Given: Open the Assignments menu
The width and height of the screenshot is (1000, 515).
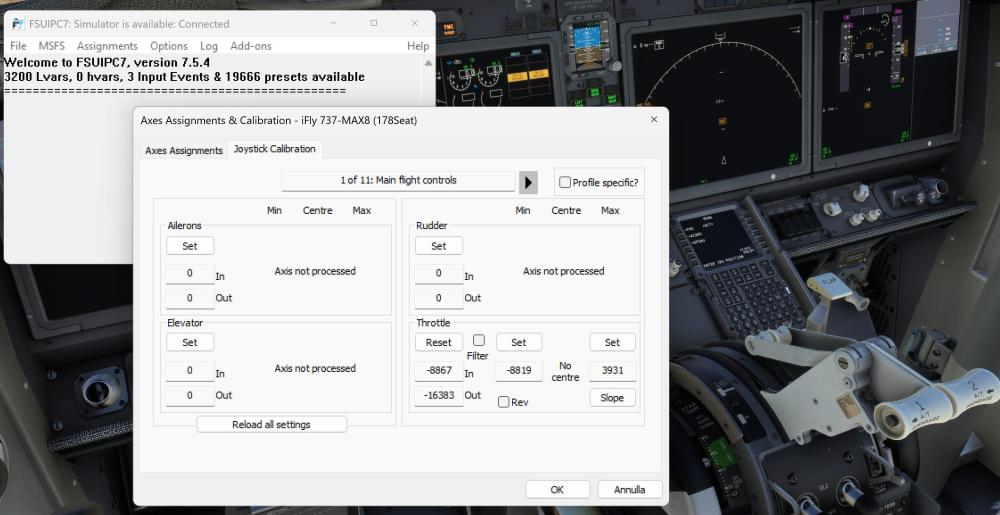Looking at the screenshot, I should (x=107, y=46).
